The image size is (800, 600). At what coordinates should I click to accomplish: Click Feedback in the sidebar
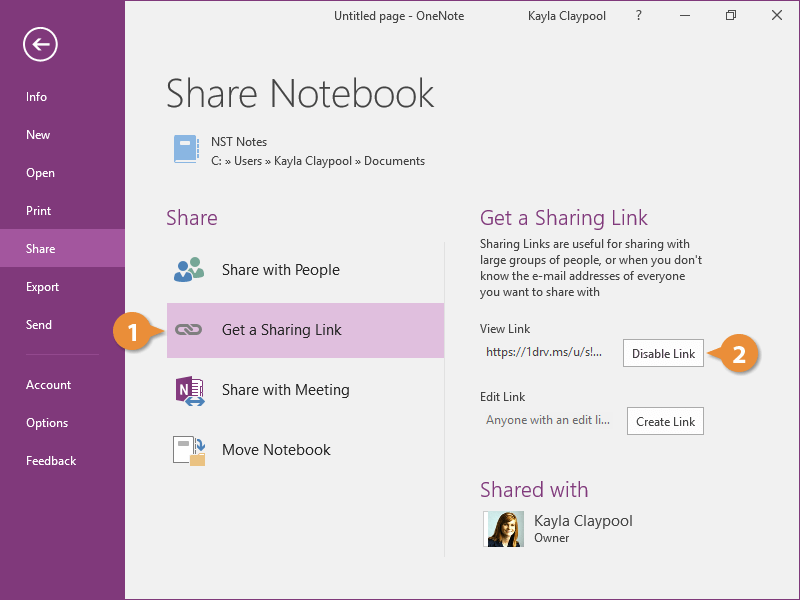point(51,461)
